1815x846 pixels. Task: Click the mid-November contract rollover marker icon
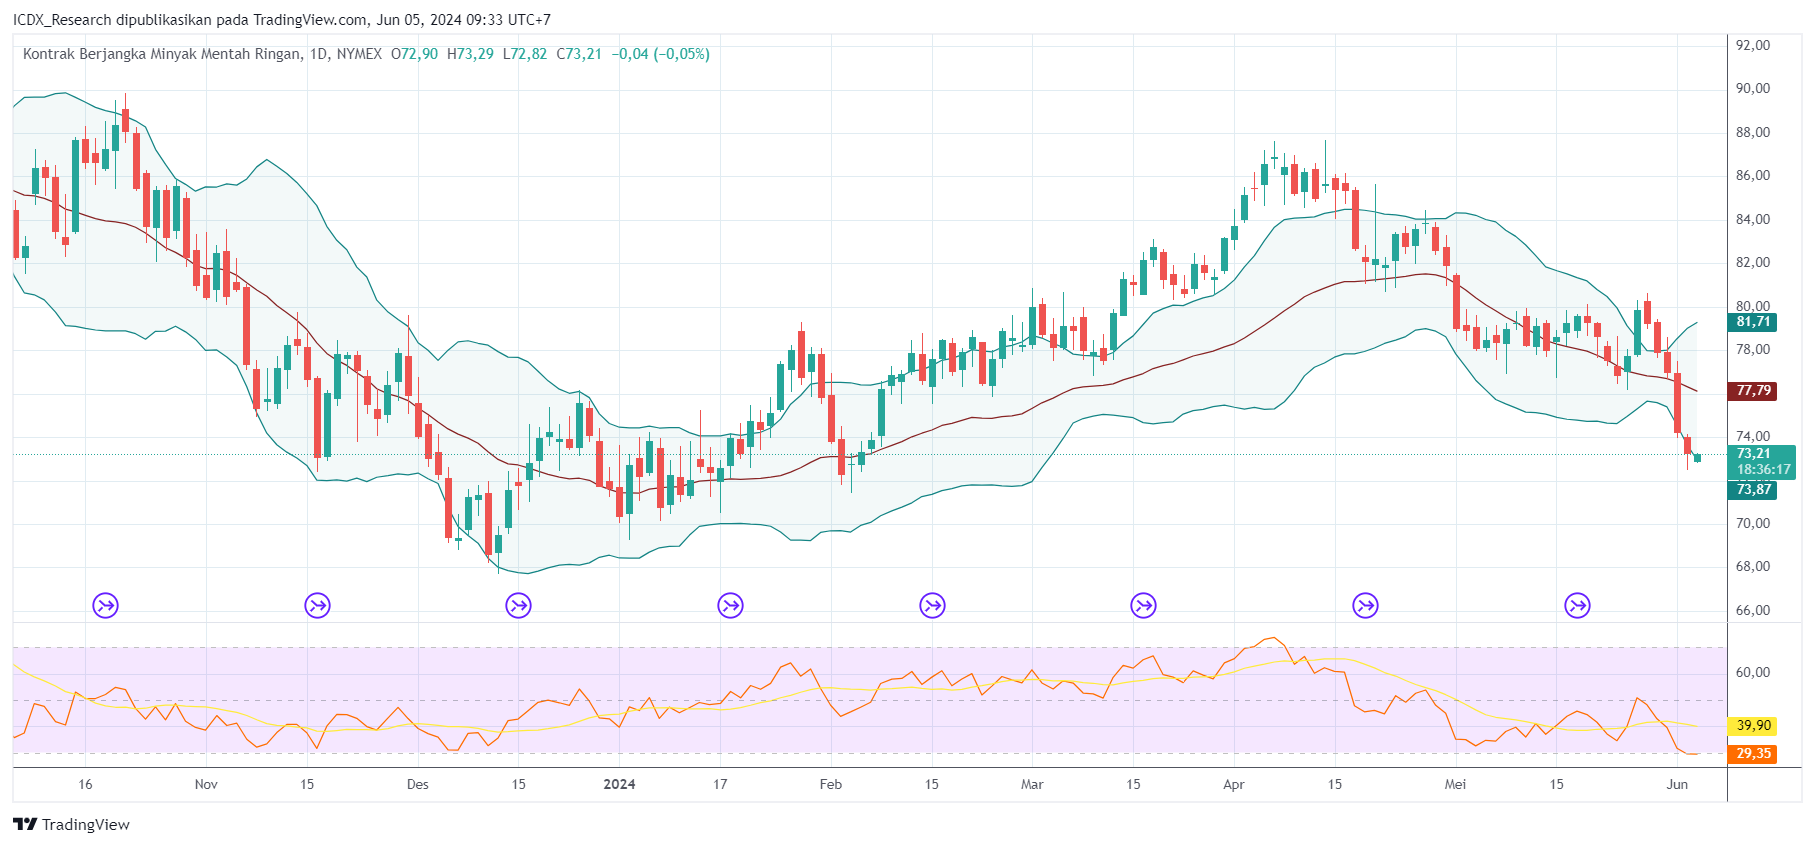(317, 605)
